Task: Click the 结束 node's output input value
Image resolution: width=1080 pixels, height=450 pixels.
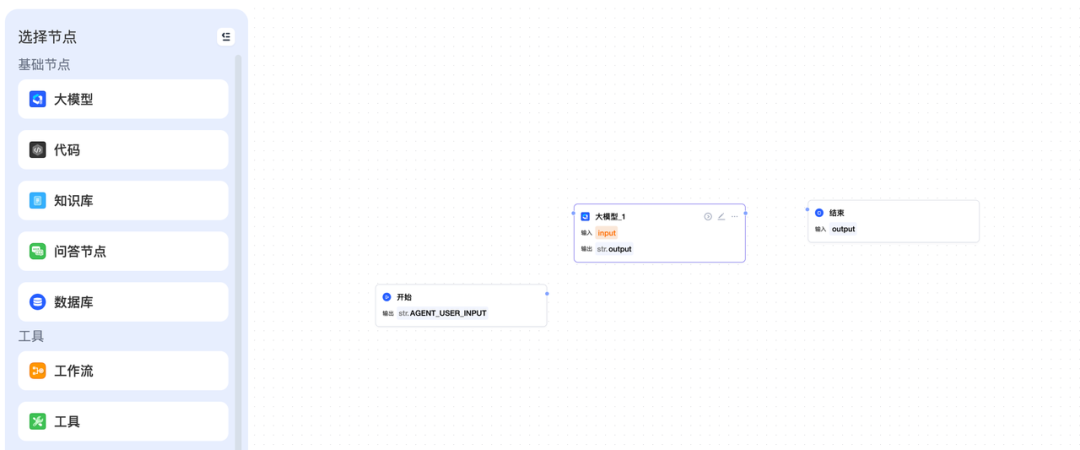Action: pyautogui.click(x=843, y=229)
